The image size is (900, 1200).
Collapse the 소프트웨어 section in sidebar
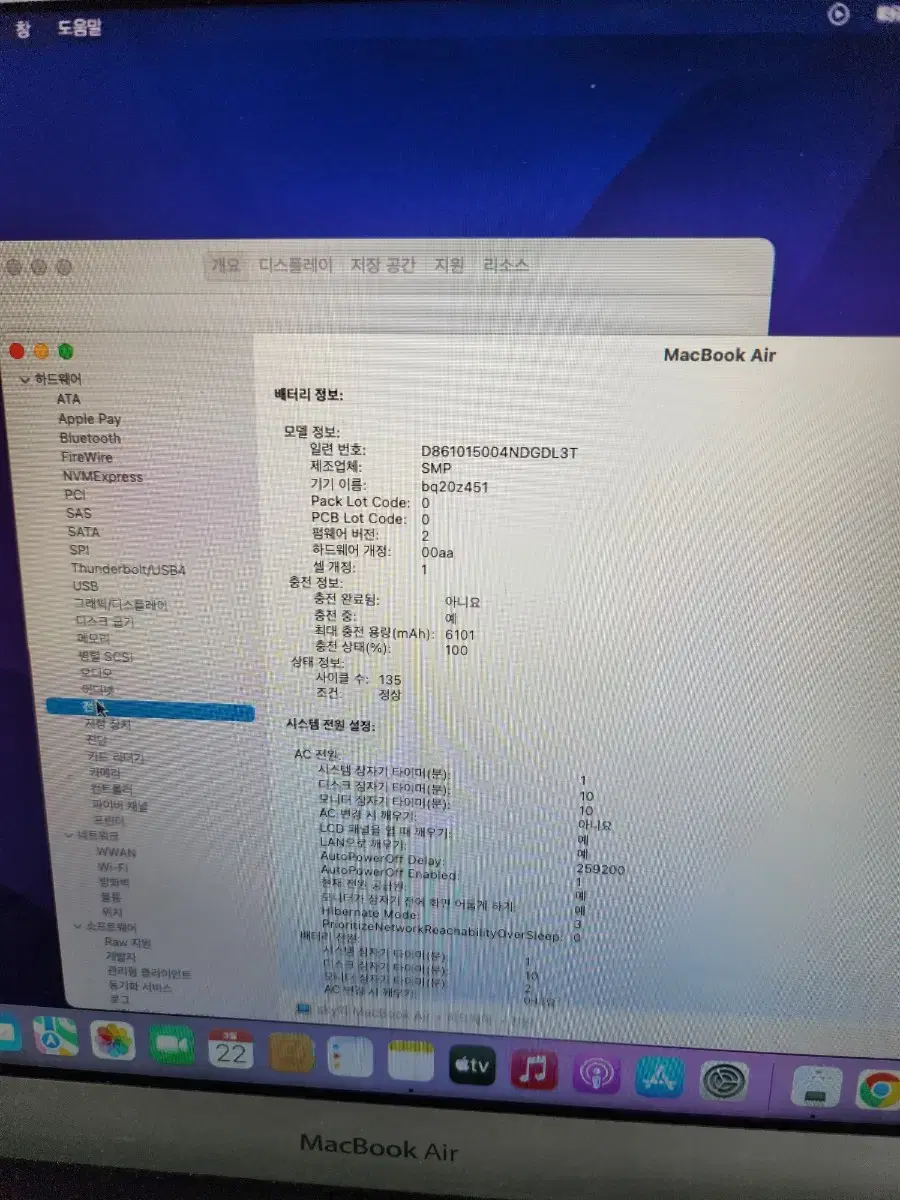coord(78,926)
